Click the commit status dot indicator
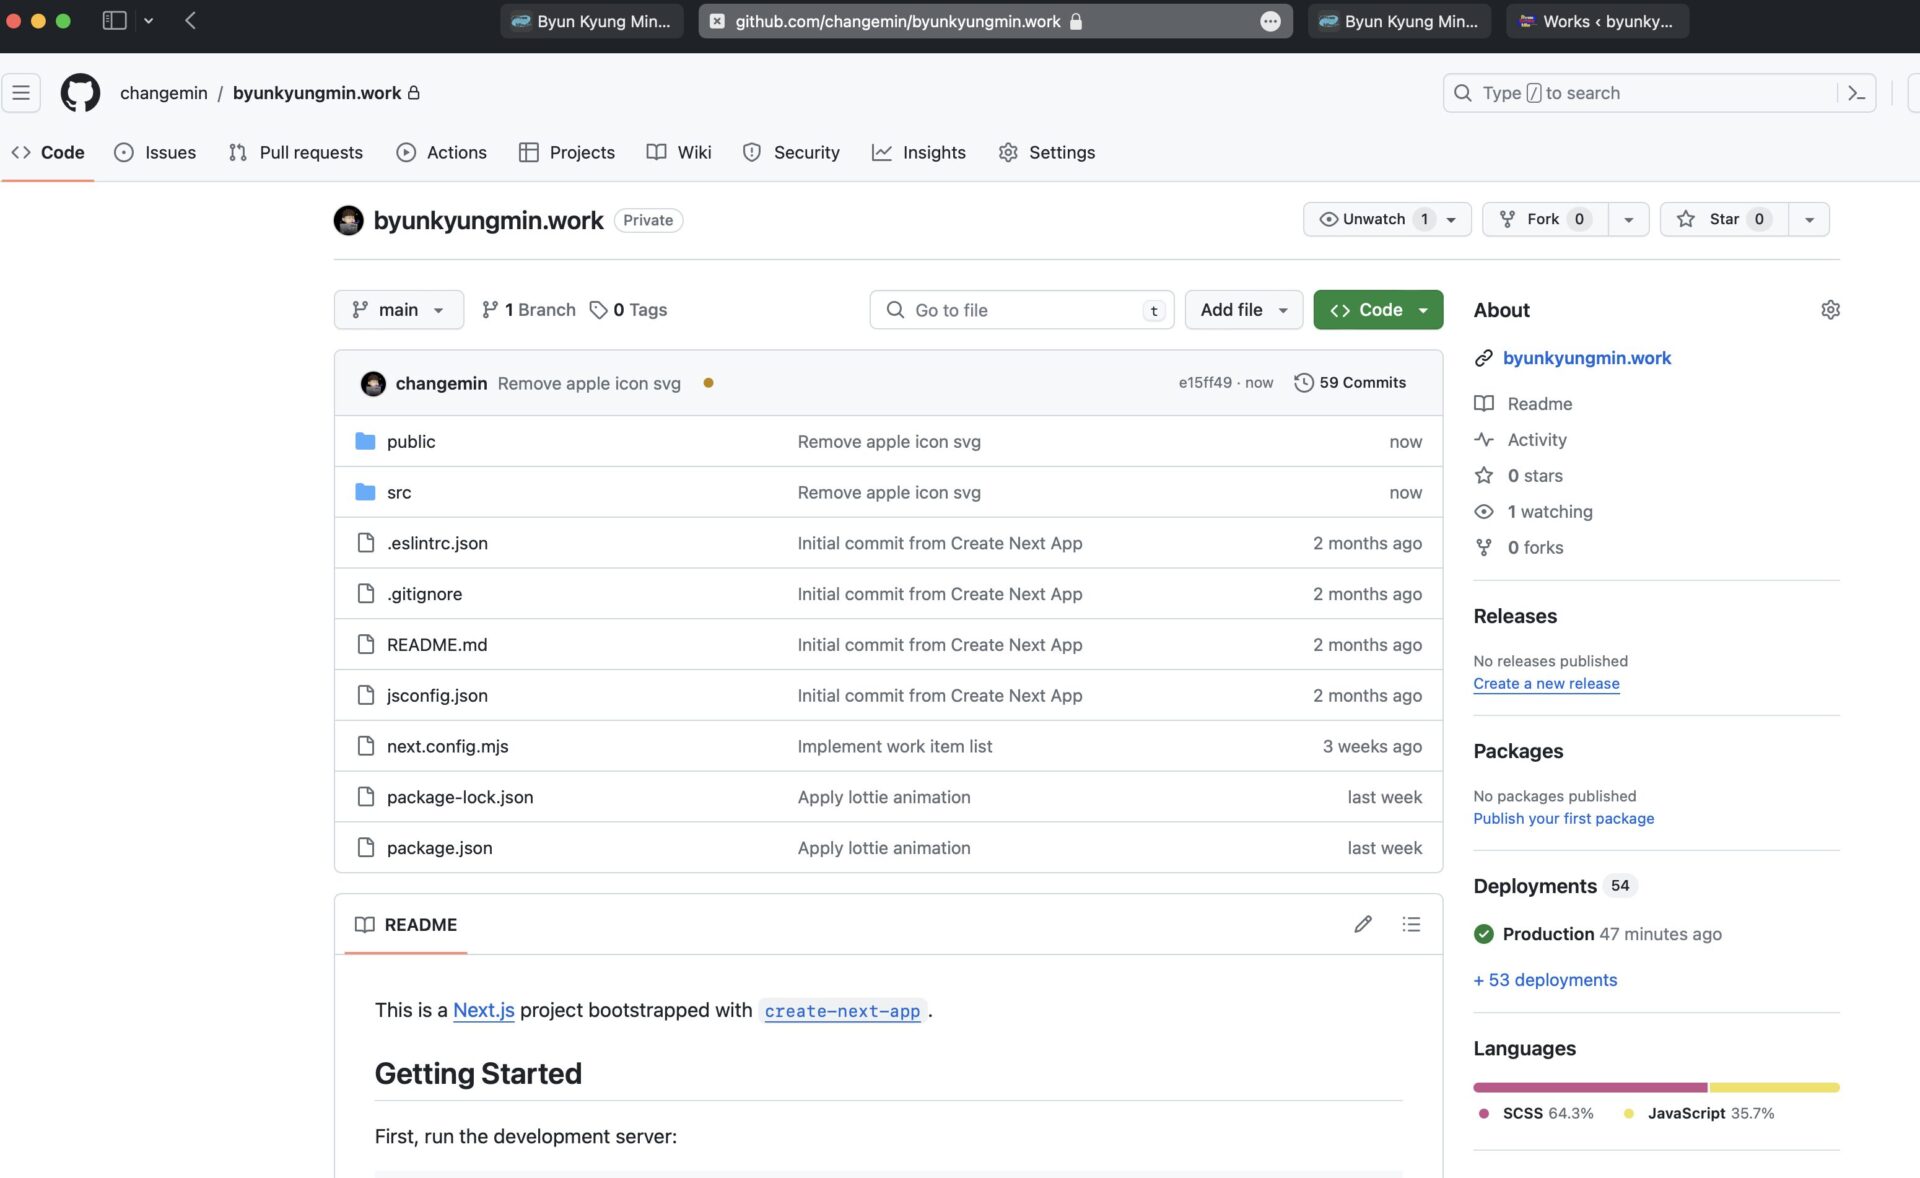Viewport: 1920px width, 1178px height. tap(708, 383)
